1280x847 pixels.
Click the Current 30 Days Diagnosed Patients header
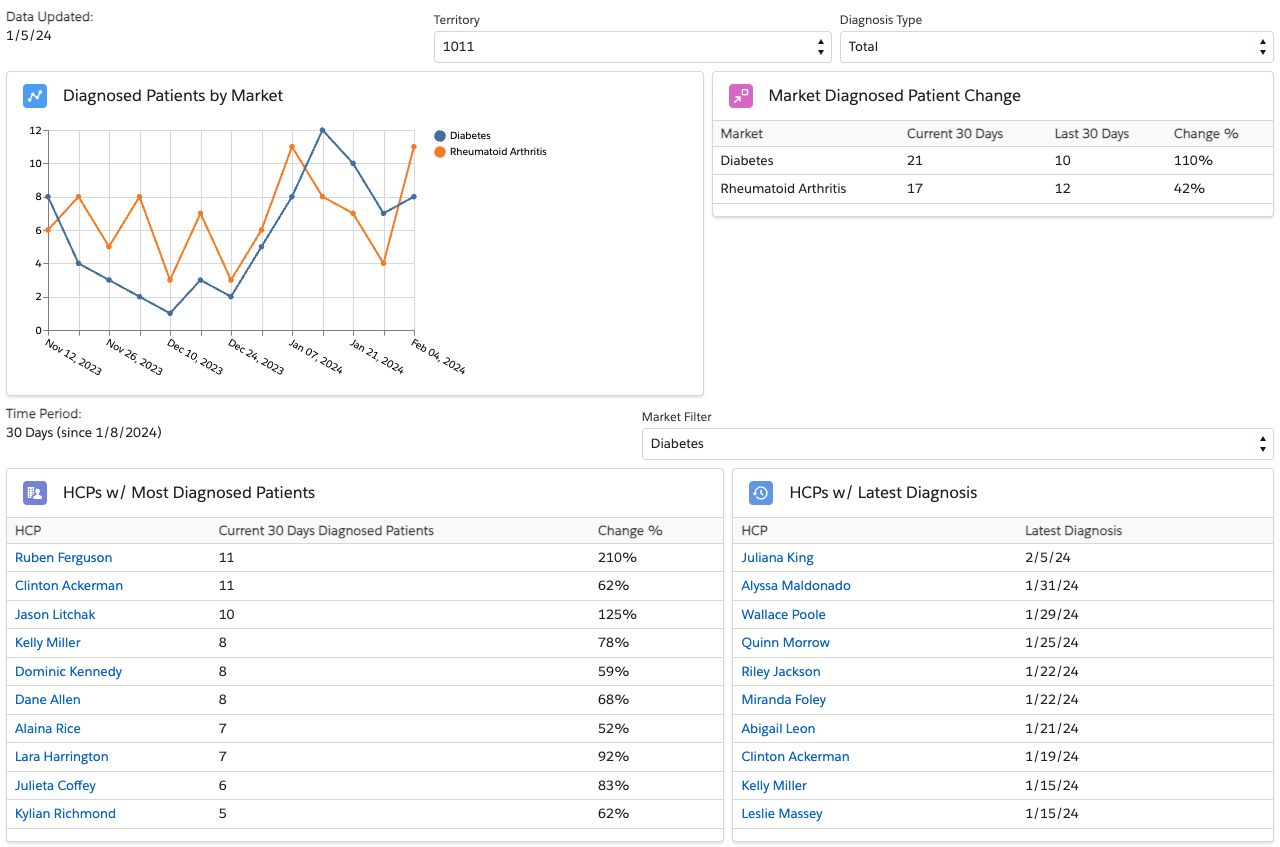coord(326,531)
